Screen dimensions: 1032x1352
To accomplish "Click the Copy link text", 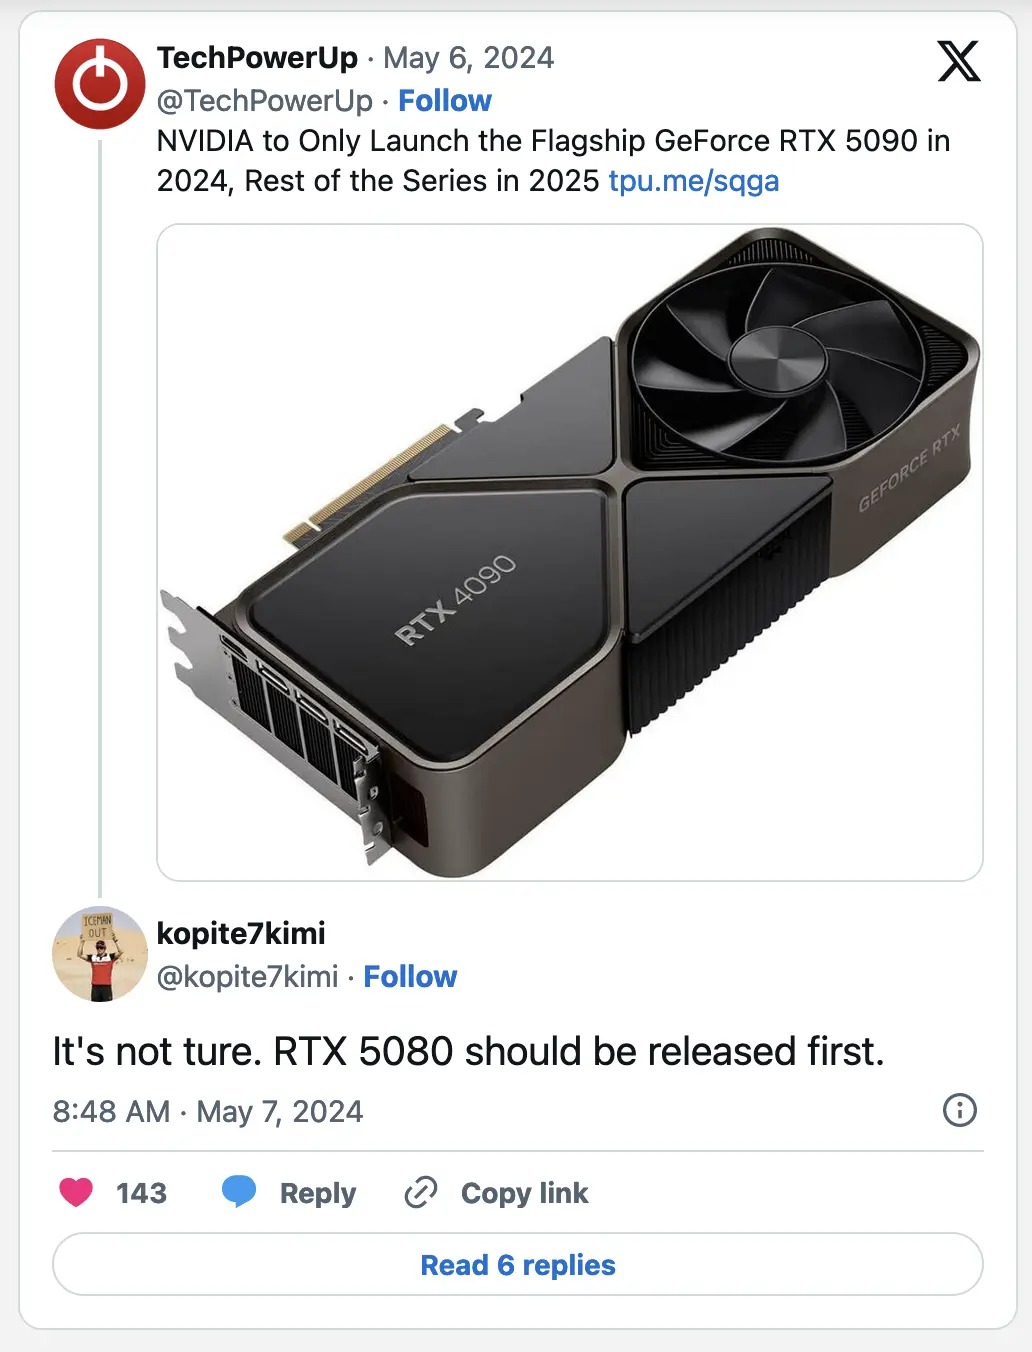I will [x=525, y=1193].
